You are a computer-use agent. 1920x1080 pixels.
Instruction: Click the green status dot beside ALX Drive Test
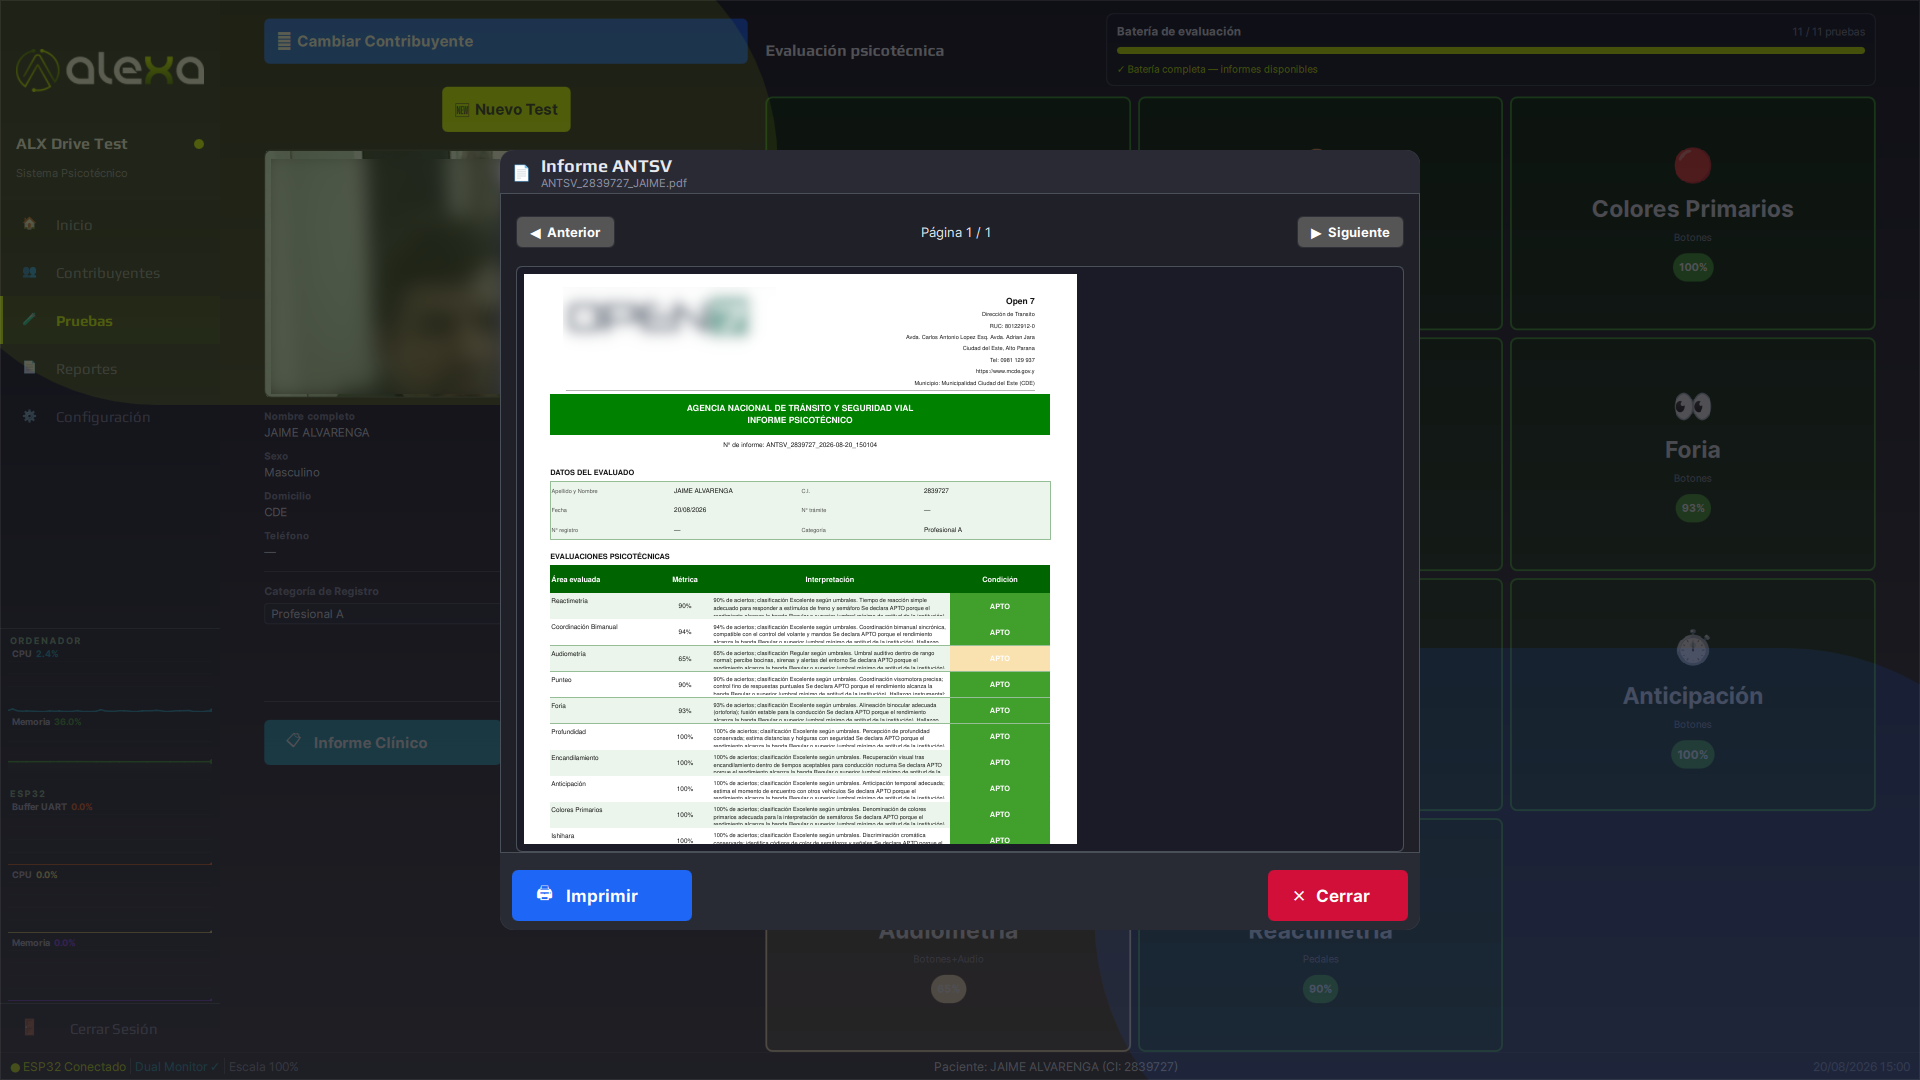199,144
